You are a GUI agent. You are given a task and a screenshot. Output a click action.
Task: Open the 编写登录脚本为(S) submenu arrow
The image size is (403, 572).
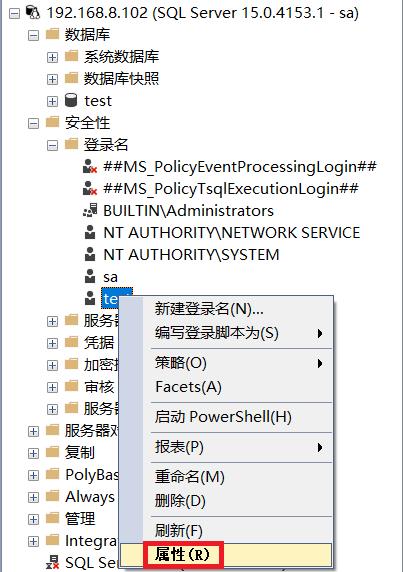coord(320,333)
